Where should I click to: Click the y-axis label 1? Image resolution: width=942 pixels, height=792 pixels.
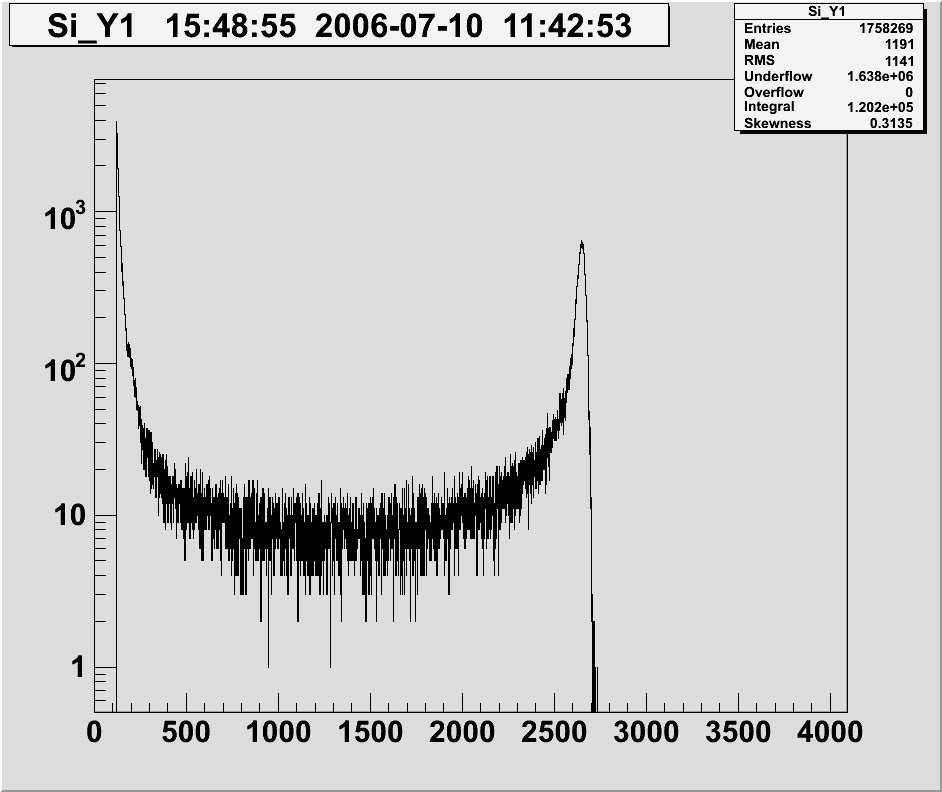[x=78, y=668]
